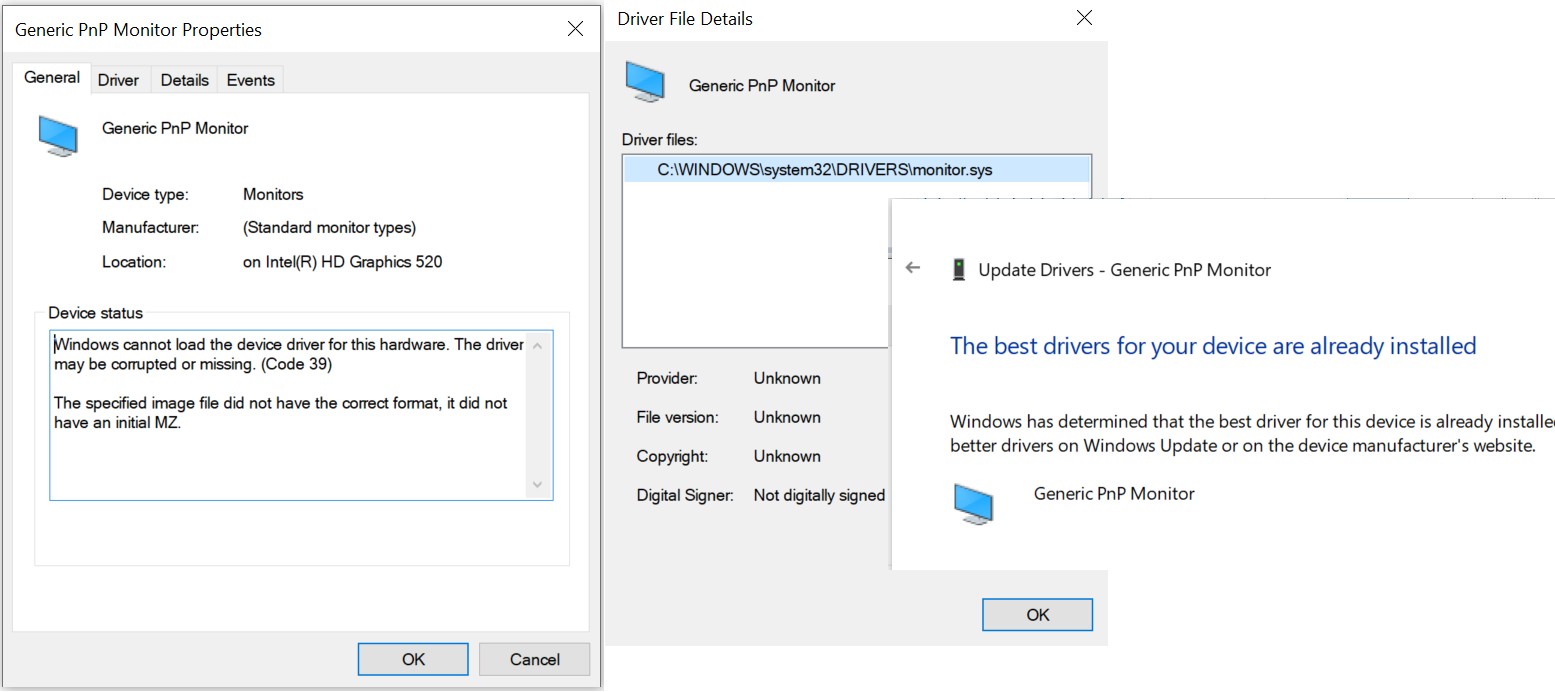Screen dimensions: 1555x692
Task: Switch to the General tab
Action: tap(52, 78)
